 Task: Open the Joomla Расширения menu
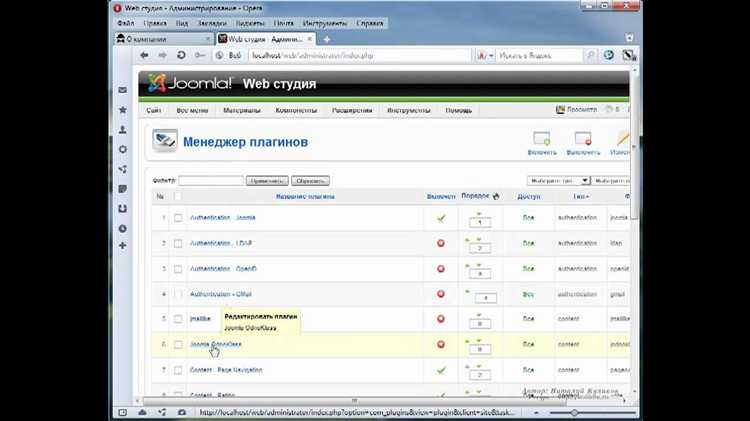coord(352,111)
